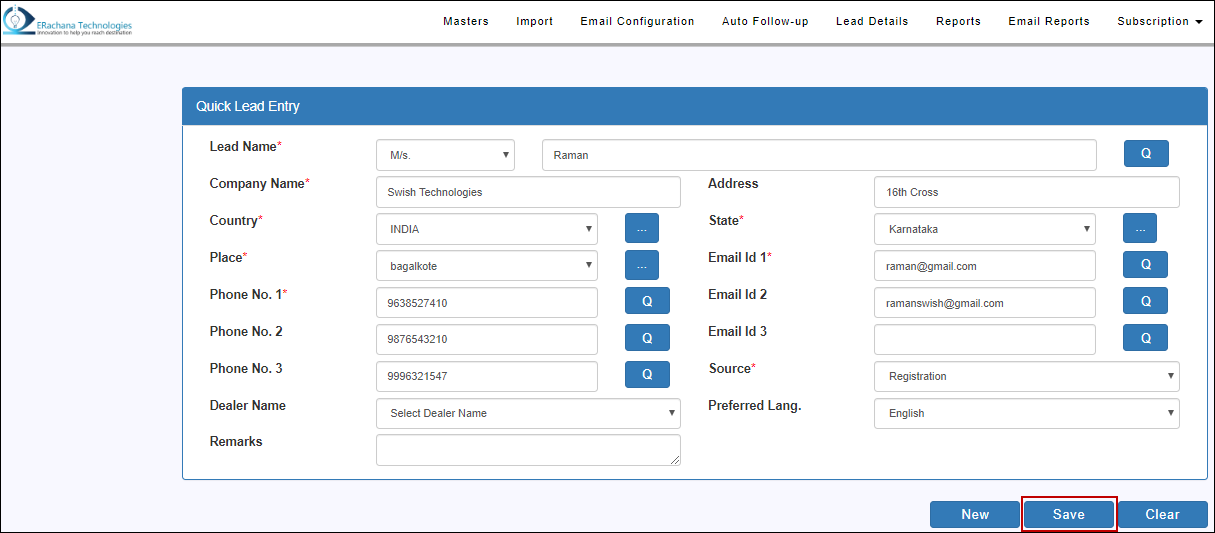The width and height of the screenshot is (1215, 533).
Task: Open the Select Dealer Name dropdown
Action: pyautogui.click(x=528, y=413)
